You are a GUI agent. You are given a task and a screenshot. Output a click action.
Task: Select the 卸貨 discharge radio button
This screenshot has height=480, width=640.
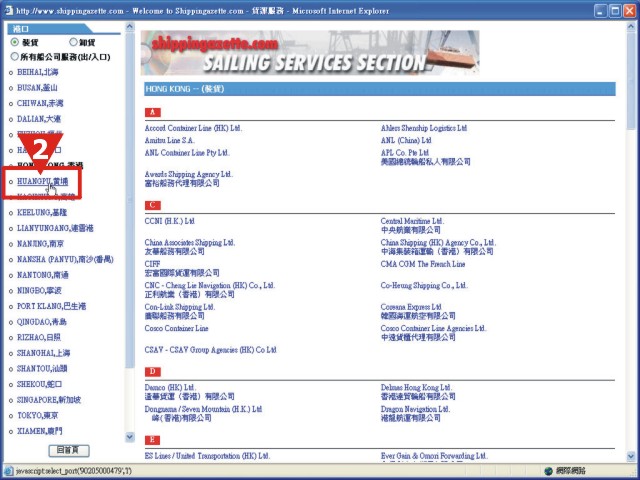point(73,42)
